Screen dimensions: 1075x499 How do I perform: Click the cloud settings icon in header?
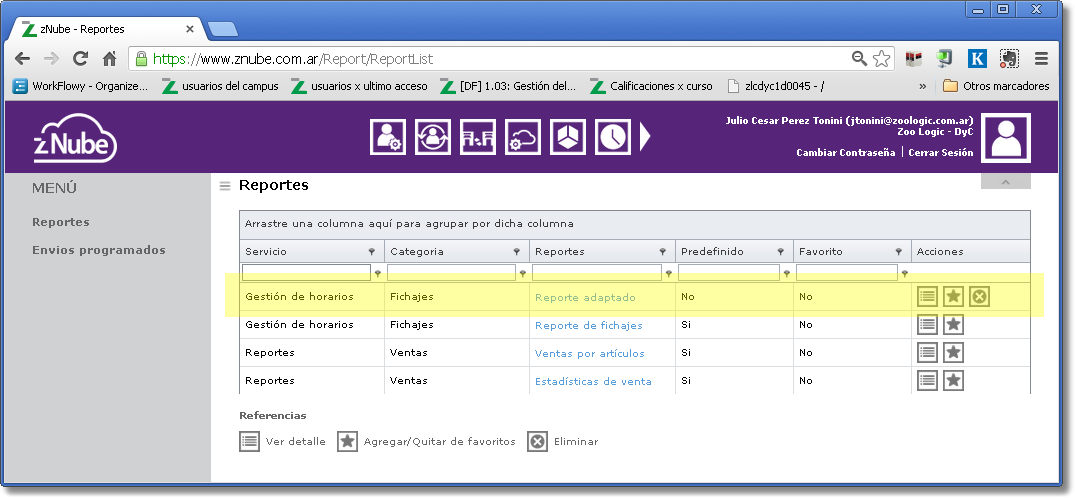click(x=523, y=137)
